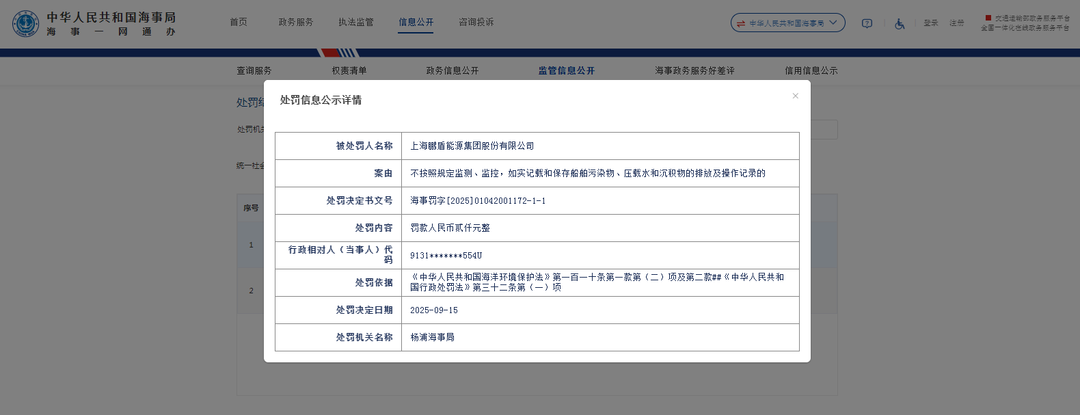The width and height of the screenshot is (1080, 415).
Task: Open the 信用信息公示 tab
Action: point(811,71)
